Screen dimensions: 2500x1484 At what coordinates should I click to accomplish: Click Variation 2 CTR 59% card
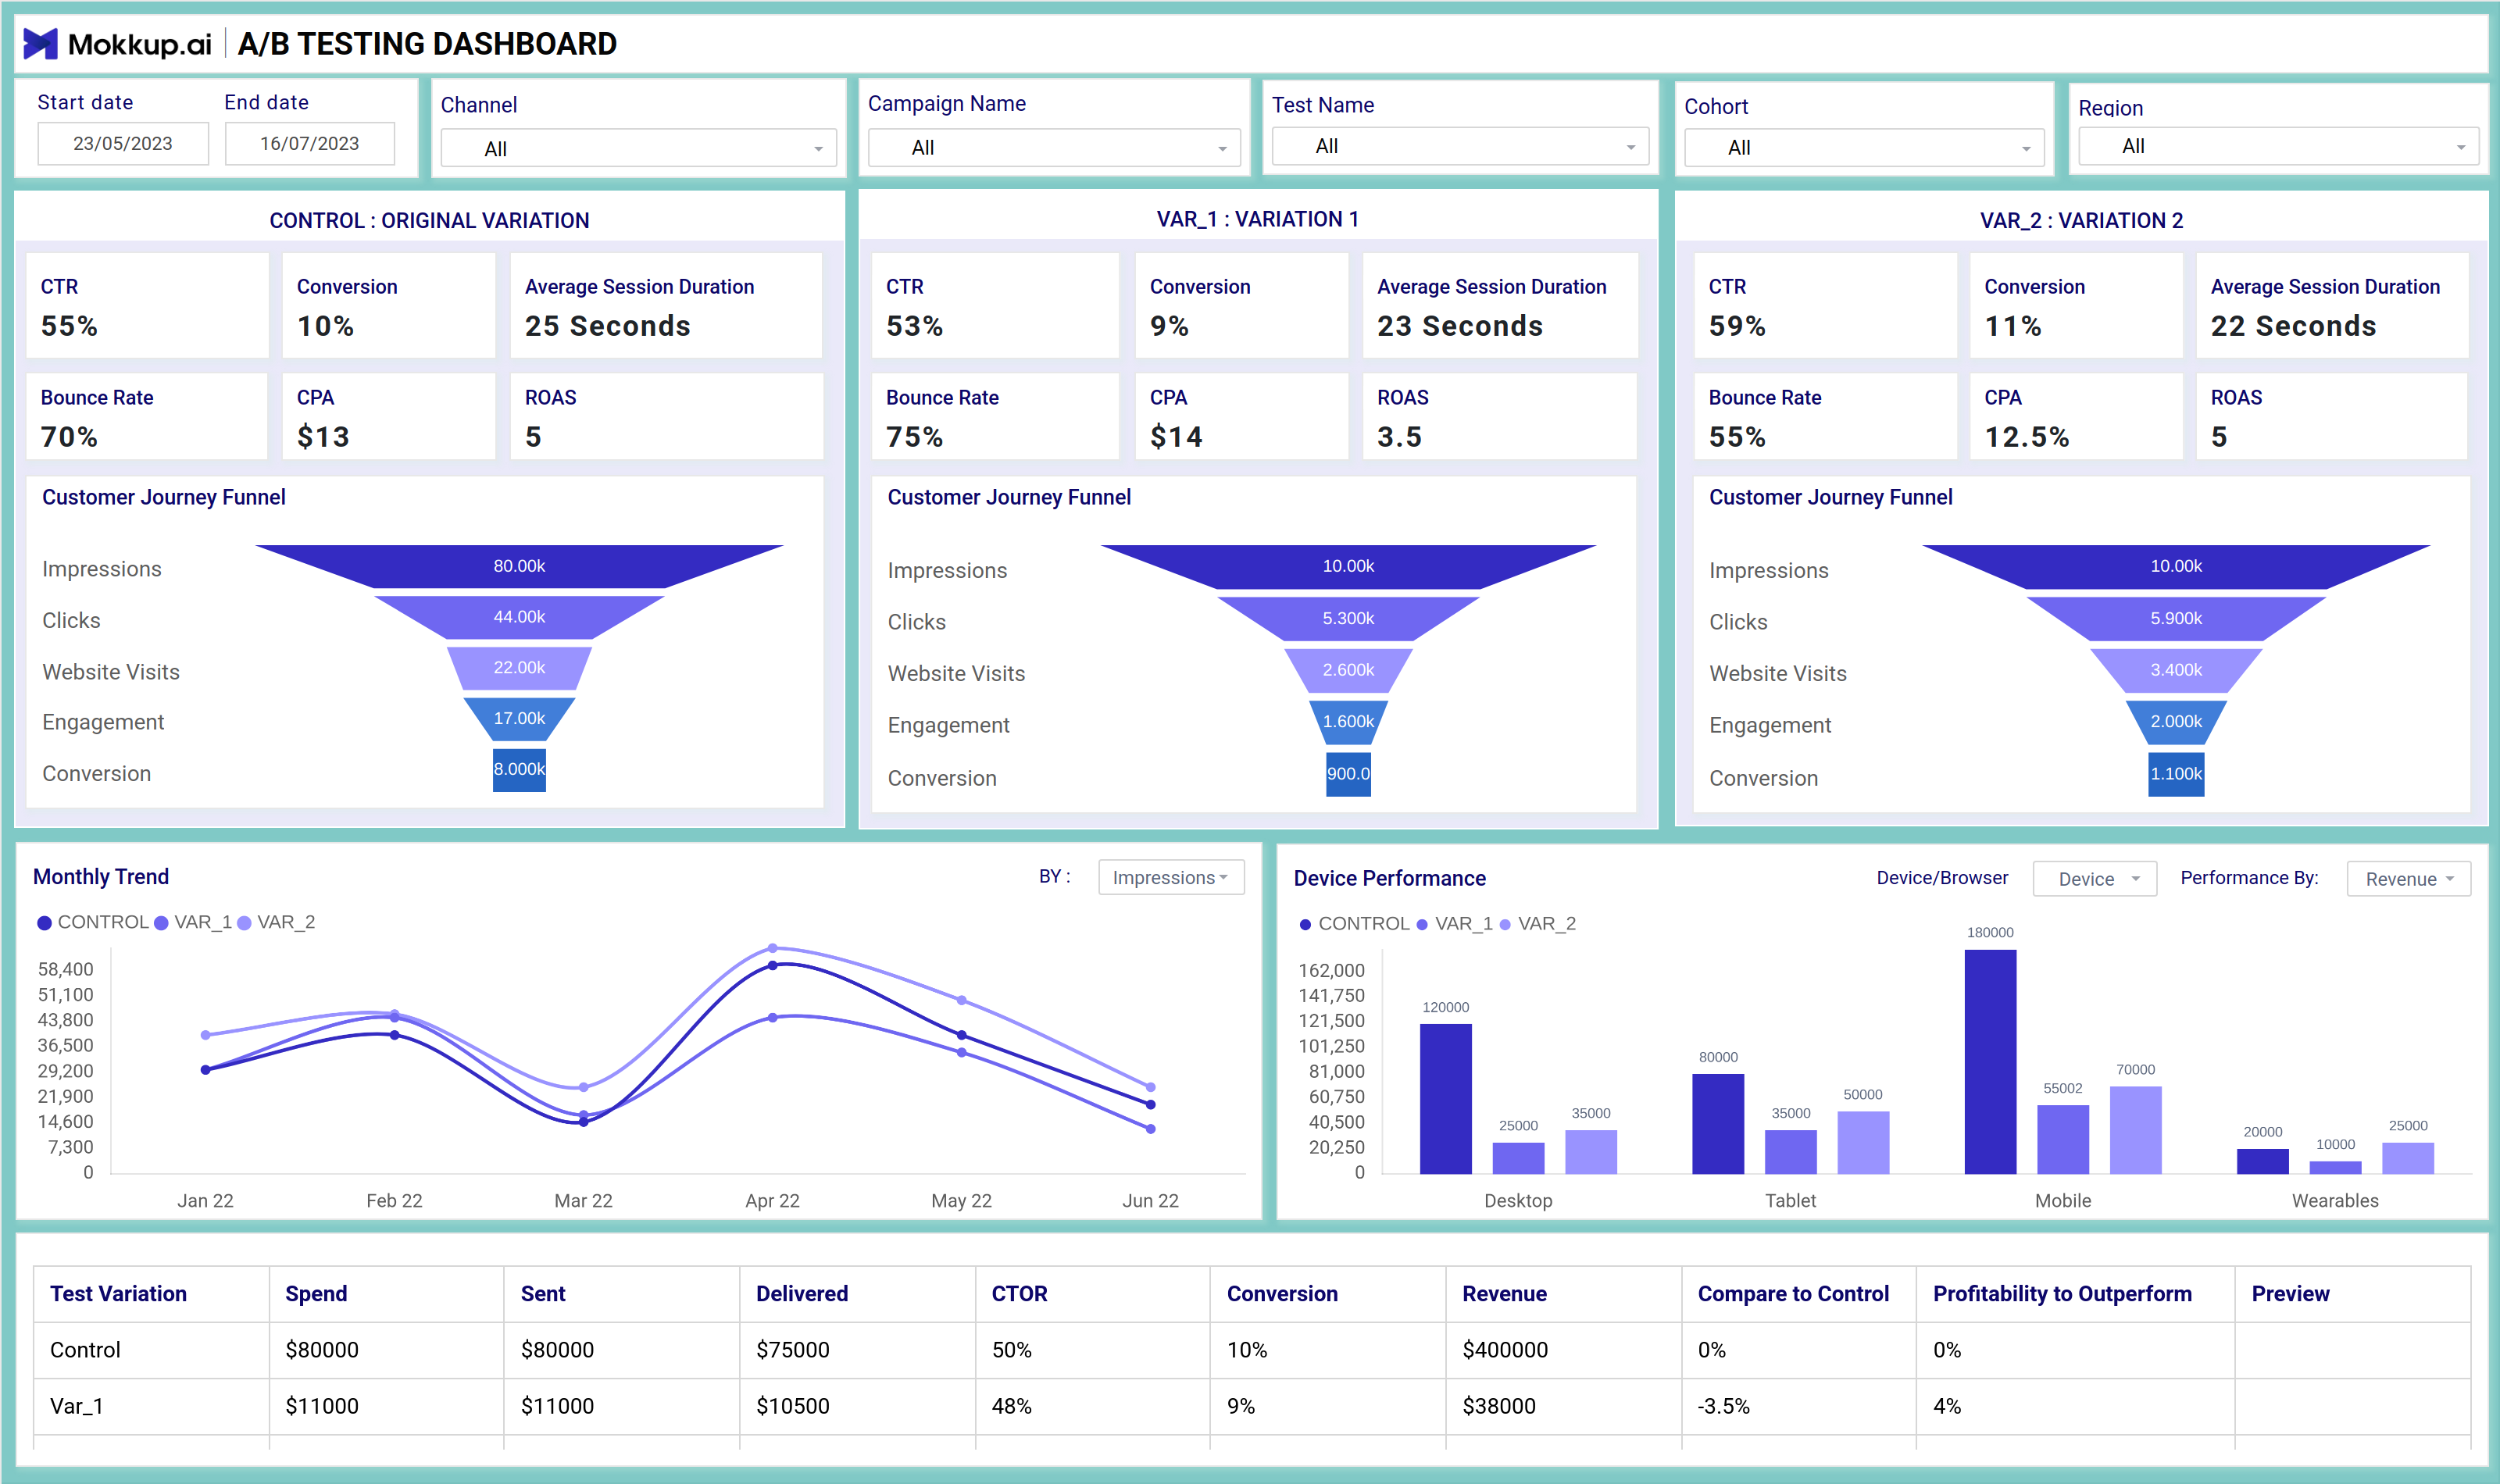(1825, 305)
